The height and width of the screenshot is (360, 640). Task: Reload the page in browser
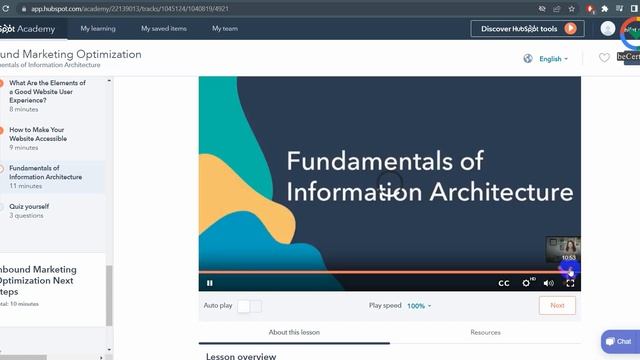tap(6, 8)
